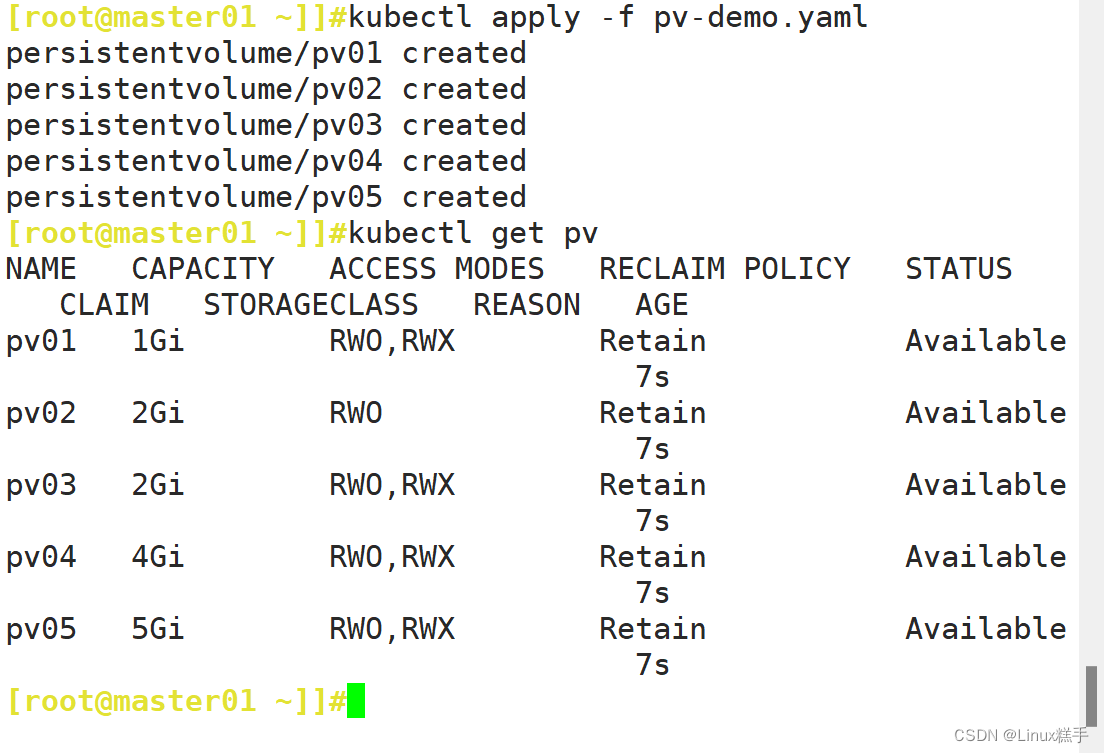
Task: Click pv04's RWO,RWX access modes
Action: click(x=392, y=557)
